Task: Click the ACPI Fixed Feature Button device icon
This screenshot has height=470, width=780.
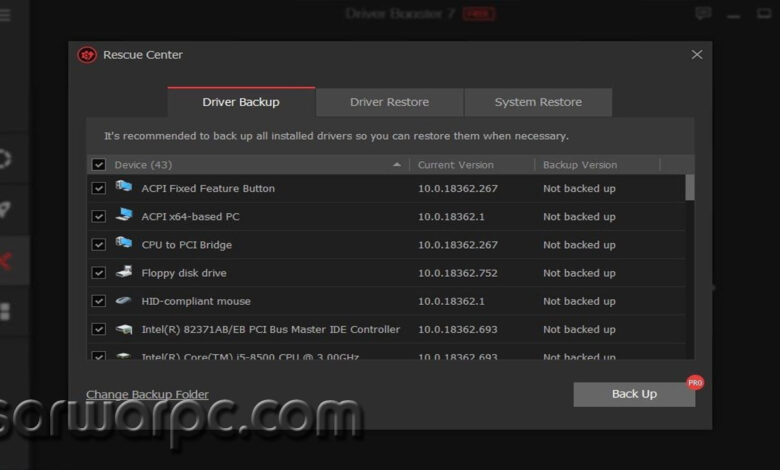Action: pos(124,187)
